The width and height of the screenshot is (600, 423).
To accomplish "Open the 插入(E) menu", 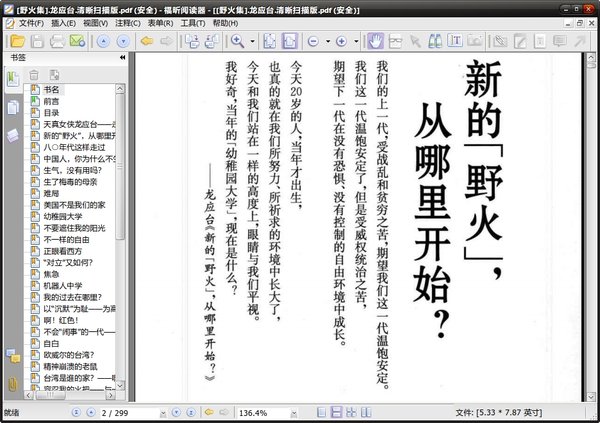I will pyautogui.click(x=63, y=23).
